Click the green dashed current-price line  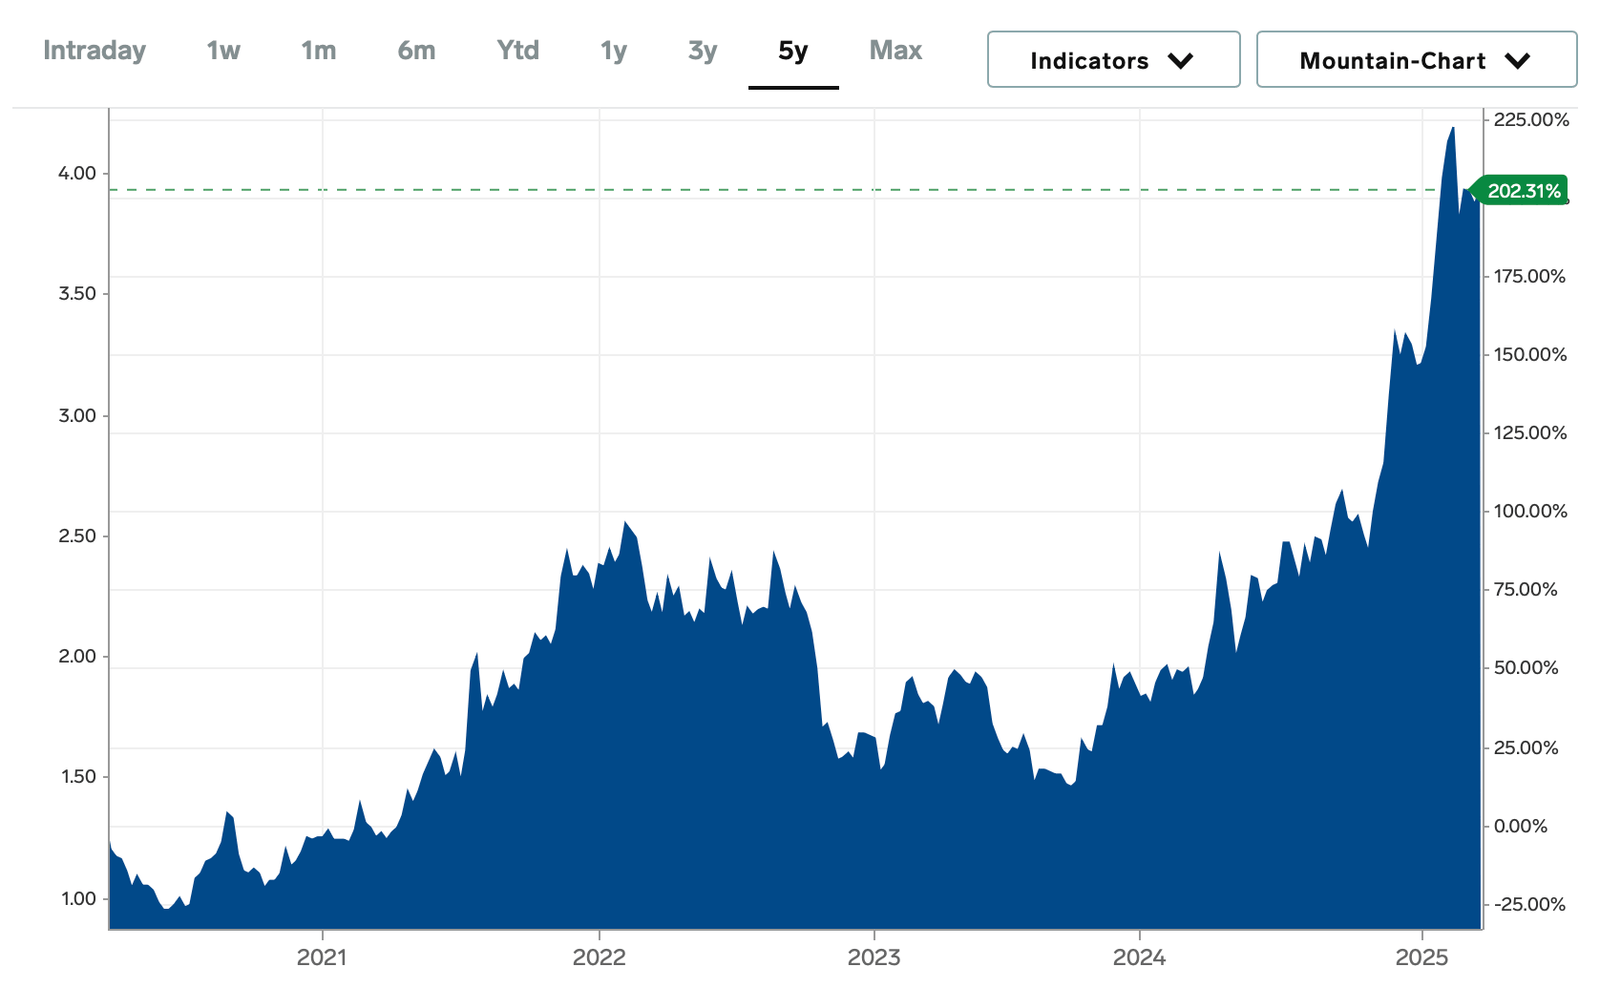(x=700, y=189)
